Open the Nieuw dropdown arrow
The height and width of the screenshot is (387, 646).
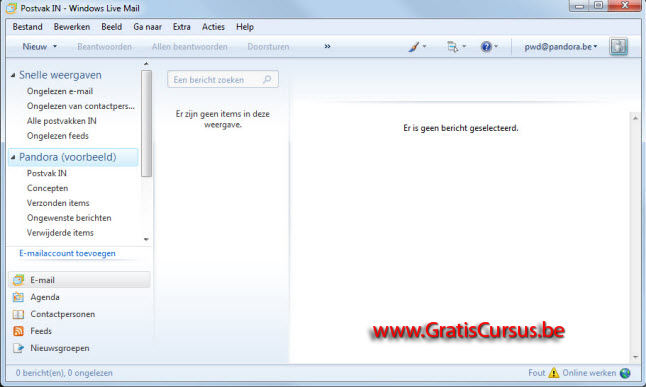[55, 47]
